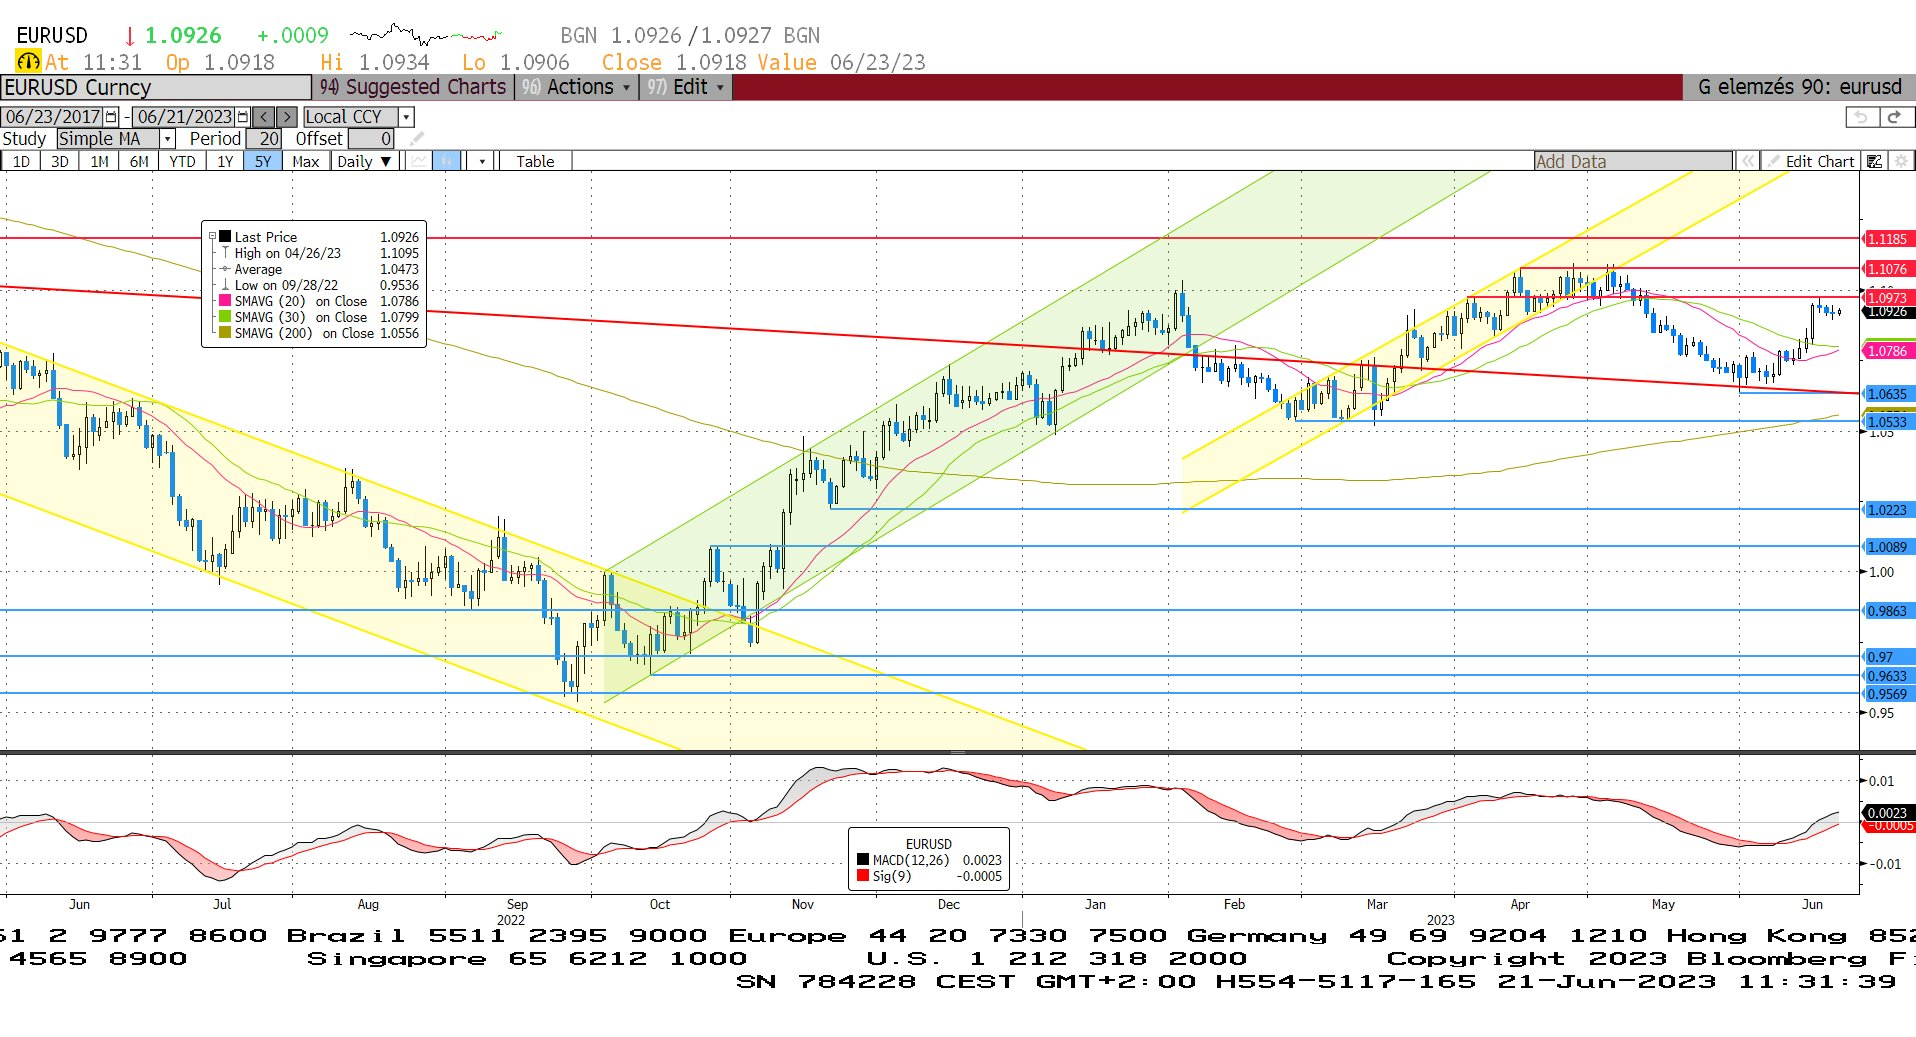1916x1037 pixels.
Task: Click the clock icon beside At time
Action: 28,62
